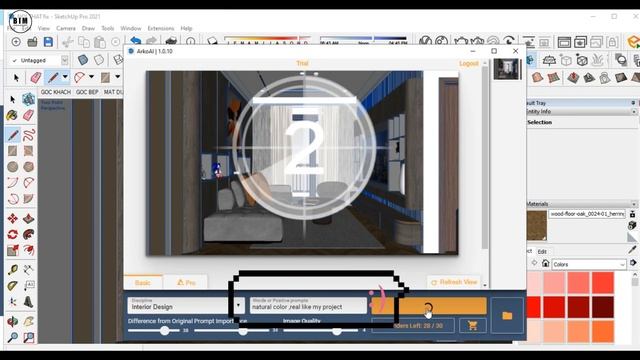
Task: Open the materials Edit tab
Action: [x=542, y=251]
